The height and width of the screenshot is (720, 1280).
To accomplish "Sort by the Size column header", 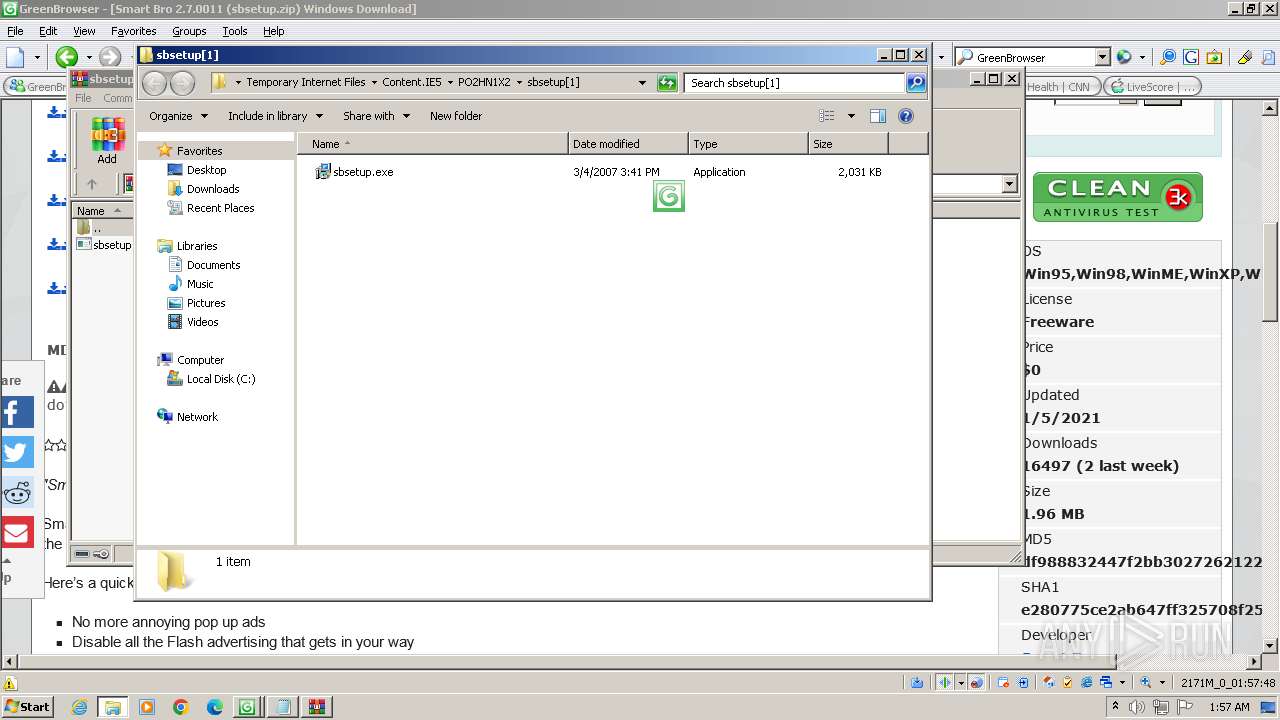I will click(x=848, y=144).
